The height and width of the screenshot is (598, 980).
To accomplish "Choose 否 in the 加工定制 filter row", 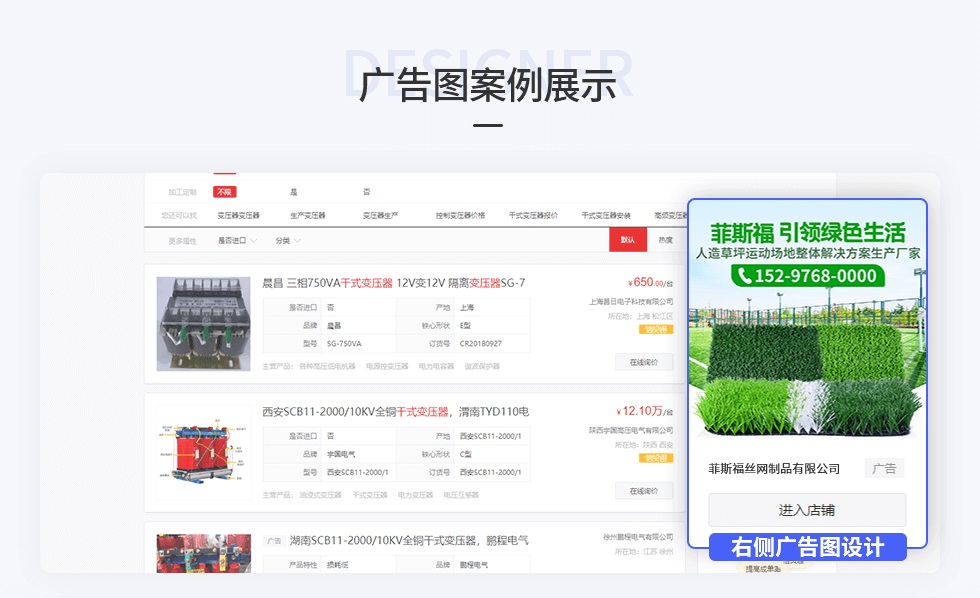I will (366, 192).
